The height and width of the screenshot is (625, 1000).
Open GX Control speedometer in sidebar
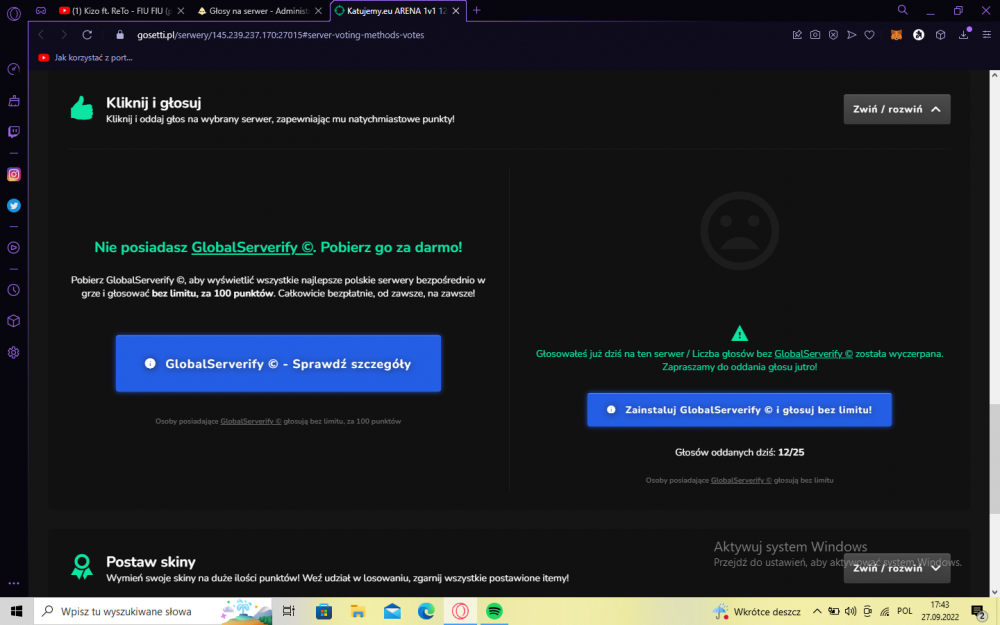click(x=13, y=69)
